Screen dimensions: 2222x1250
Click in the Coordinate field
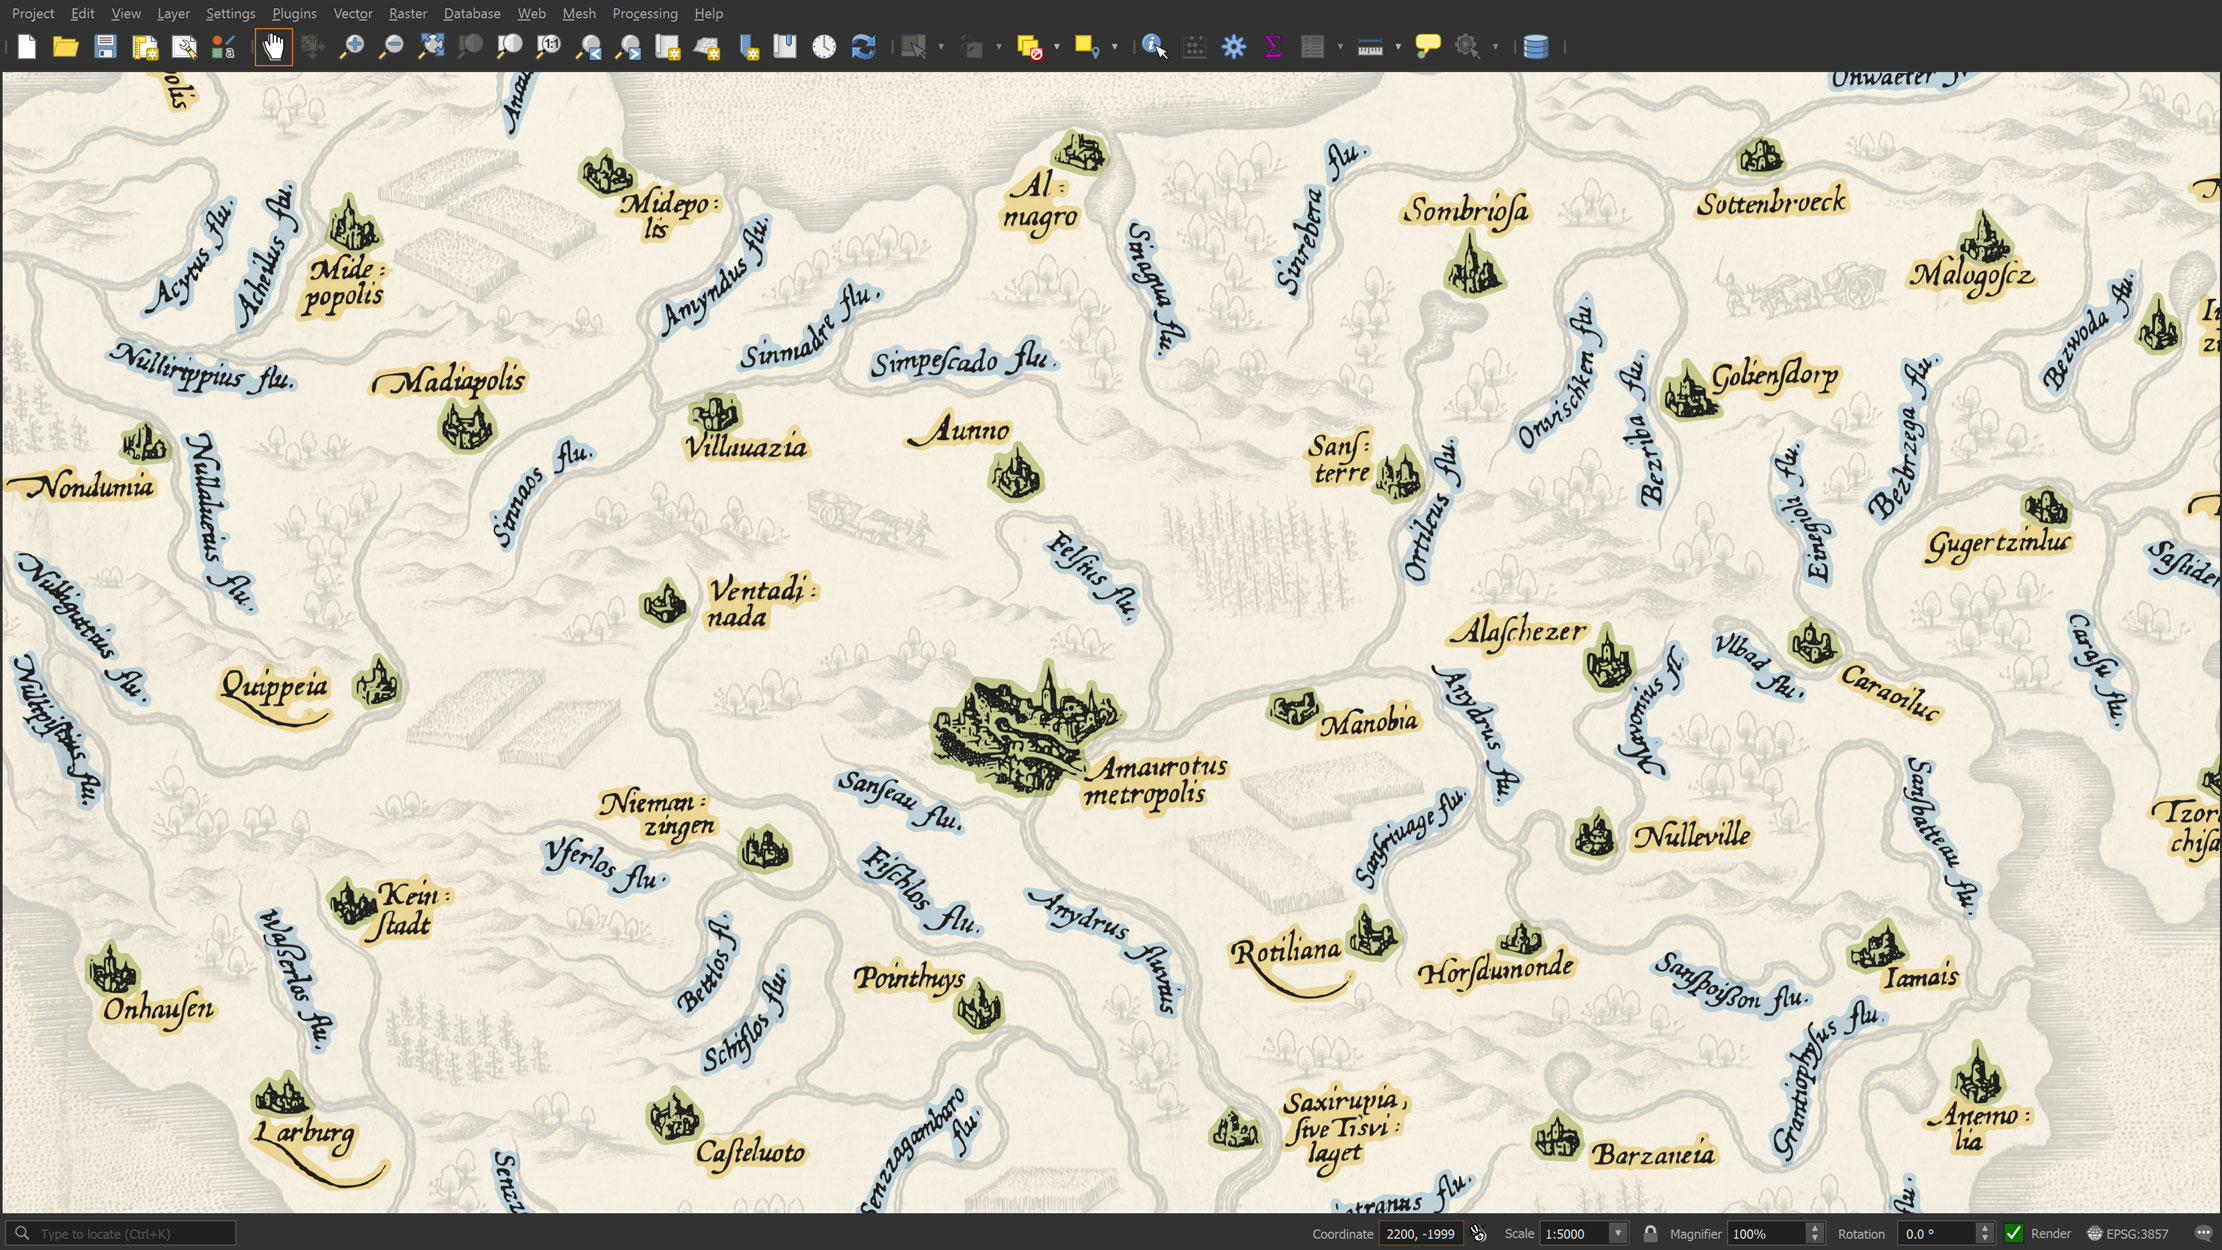point(1421,1233)
